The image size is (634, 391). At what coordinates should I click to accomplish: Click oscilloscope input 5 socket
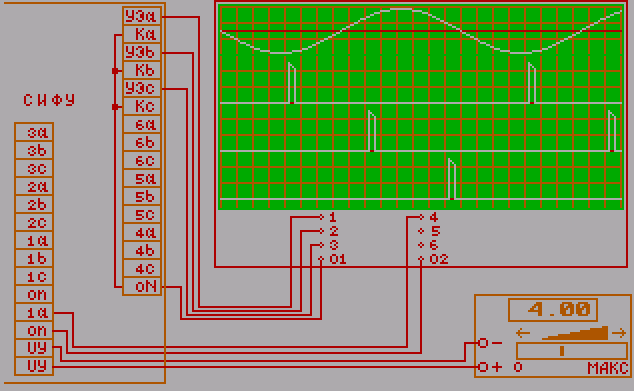coord(421,231)
